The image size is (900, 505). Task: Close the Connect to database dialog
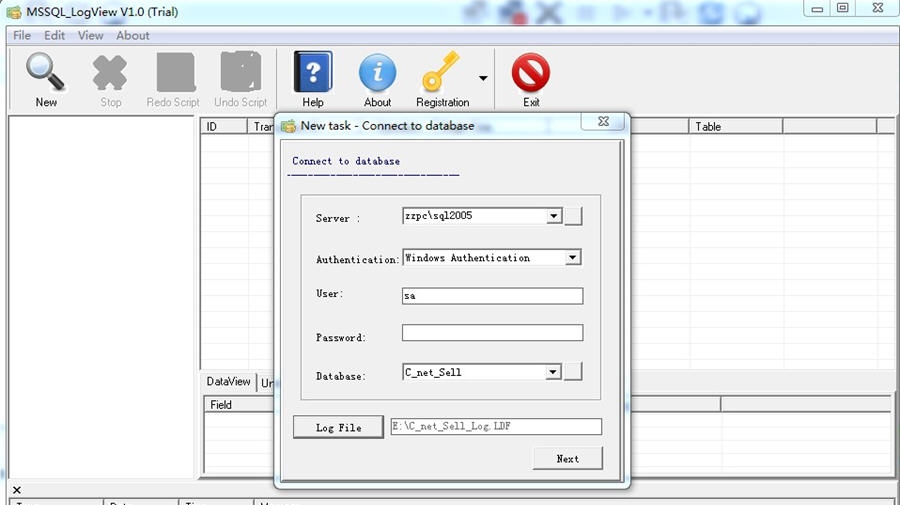click(603, 121)
